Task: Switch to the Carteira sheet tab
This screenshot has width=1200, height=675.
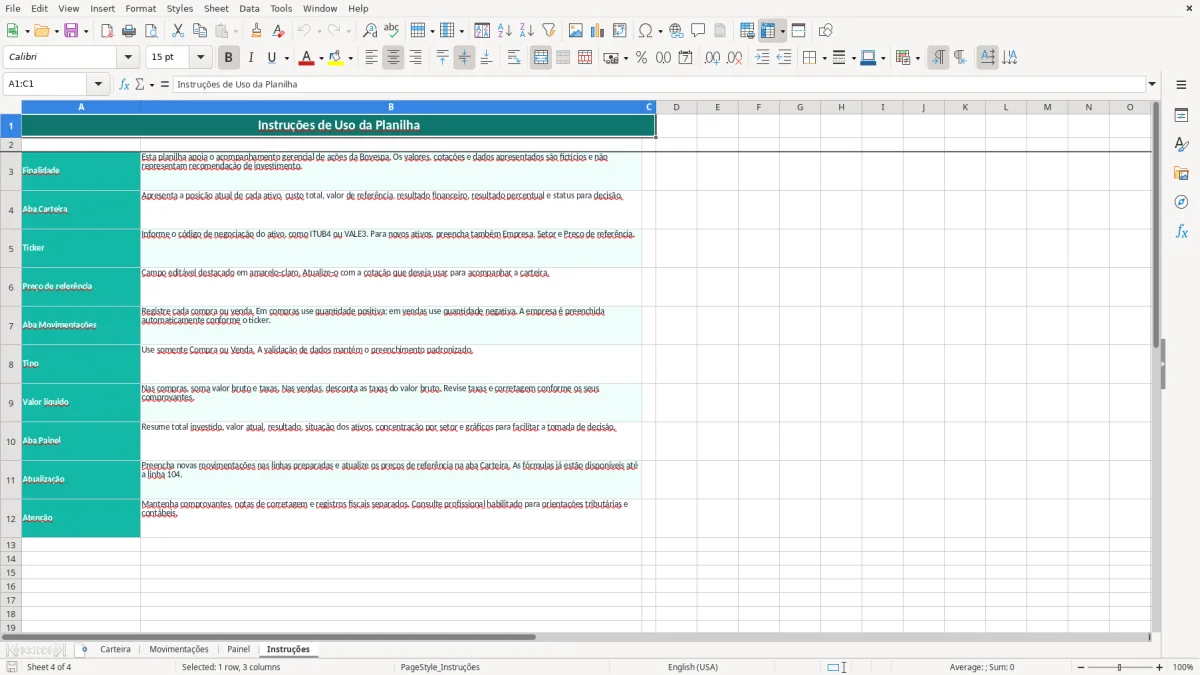Action: pos(115,650)
